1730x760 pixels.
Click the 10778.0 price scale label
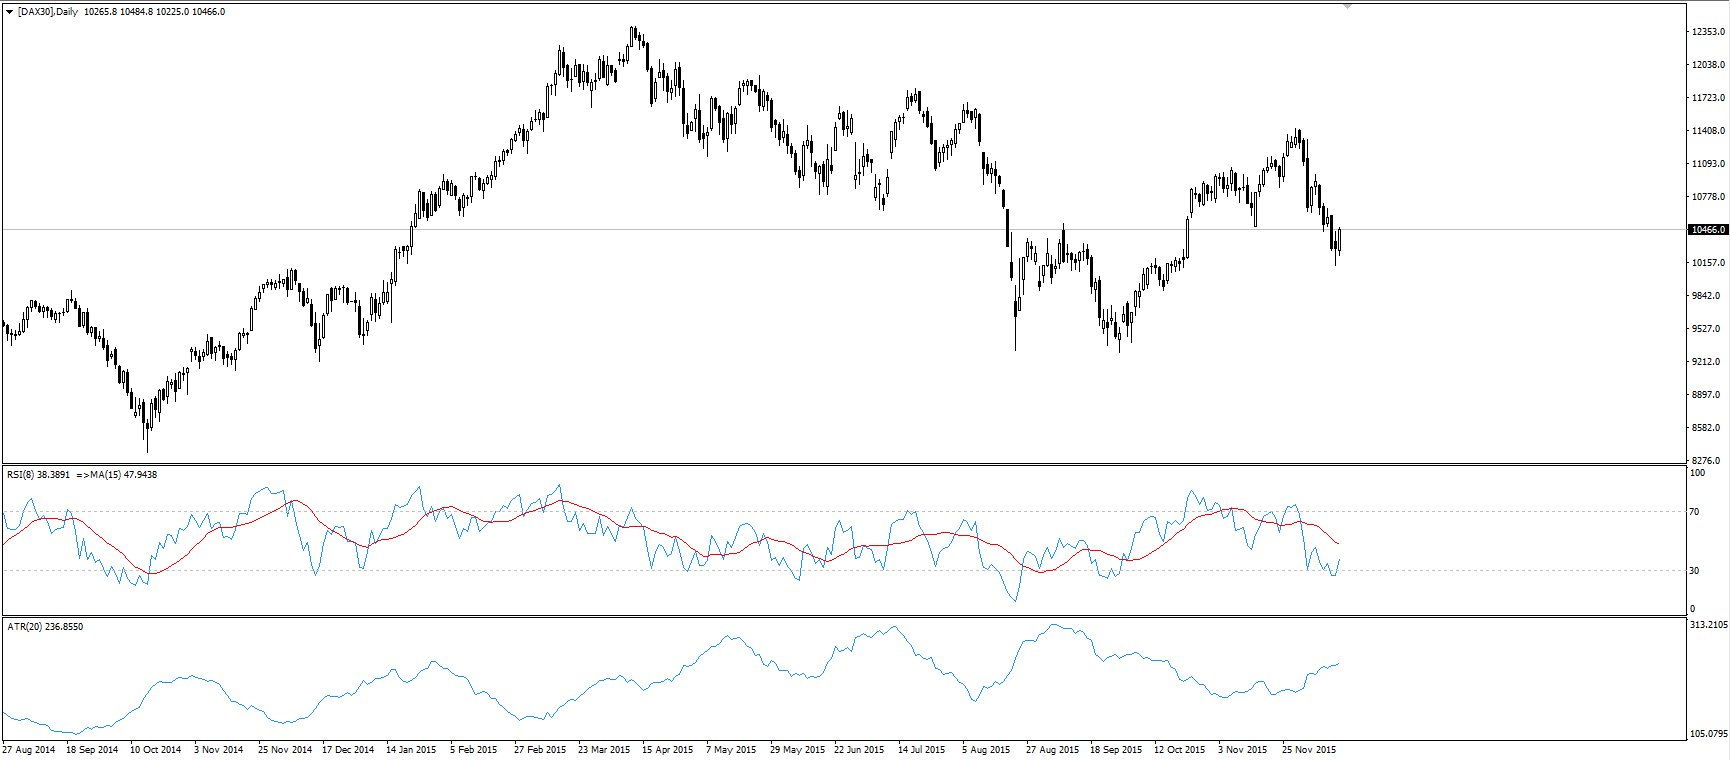pyautogui.click(x=1708, y=197)
